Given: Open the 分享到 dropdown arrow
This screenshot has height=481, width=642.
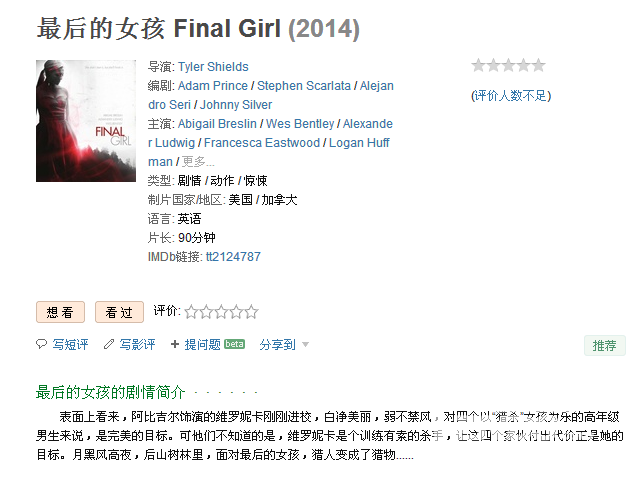Looking at the screenshot, I should click(305, 345).
